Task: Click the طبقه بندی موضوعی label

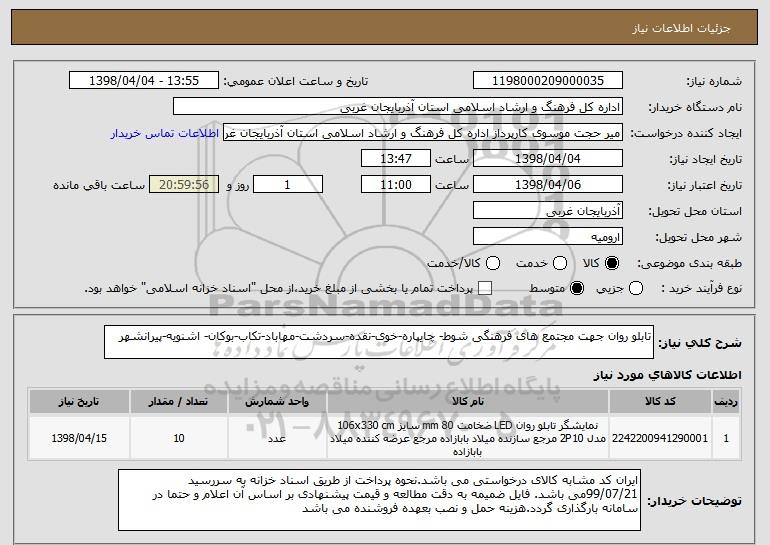Action: (689, 264)
